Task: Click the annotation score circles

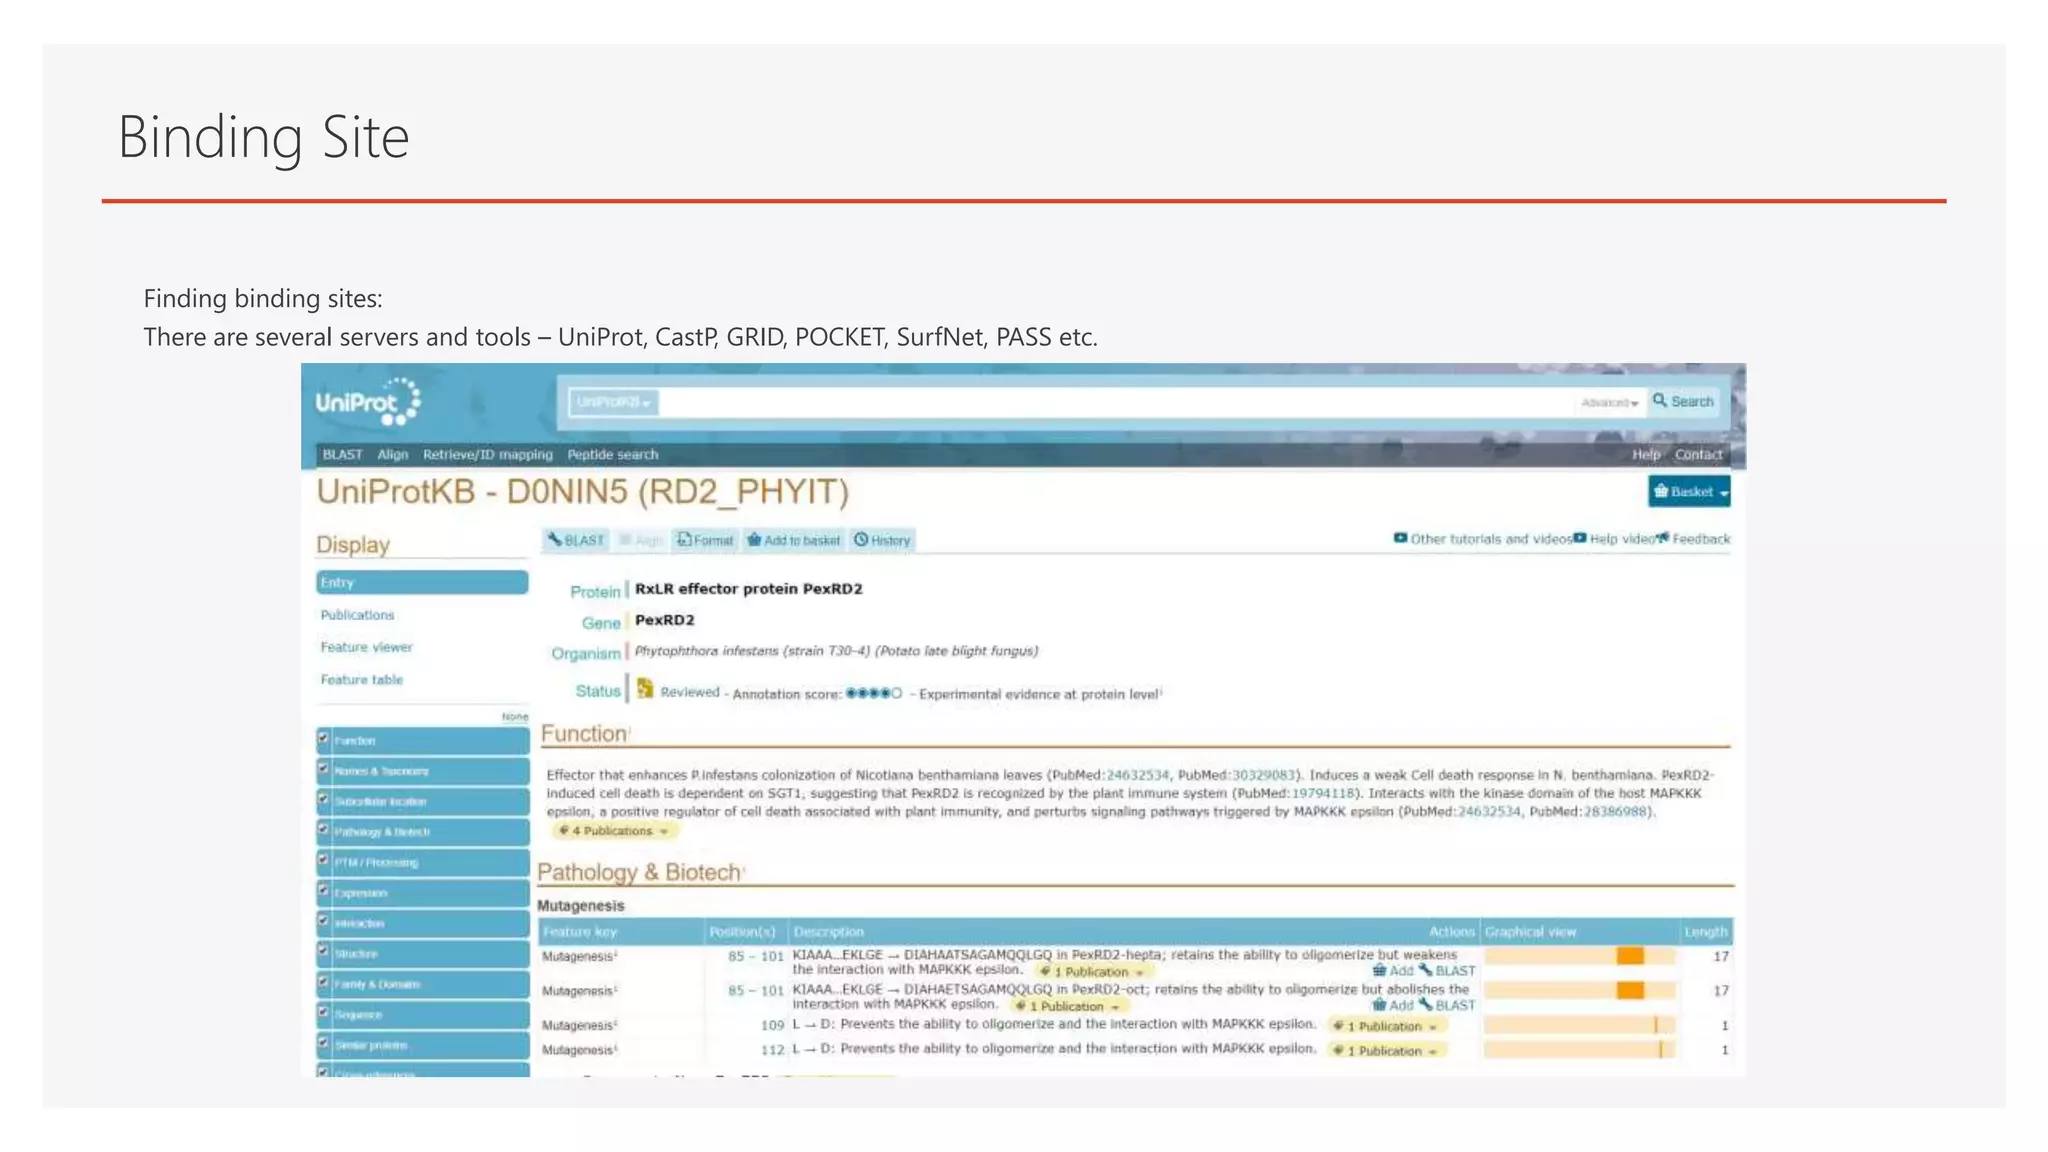Action: pyautogui.click(x=873, y=693)
